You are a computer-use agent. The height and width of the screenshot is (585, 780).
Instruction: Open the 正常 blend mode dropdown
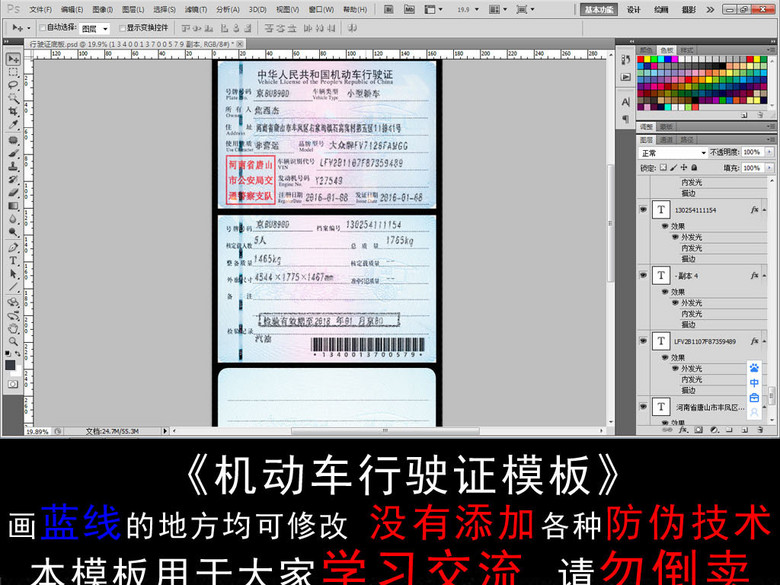click(673, 153)
